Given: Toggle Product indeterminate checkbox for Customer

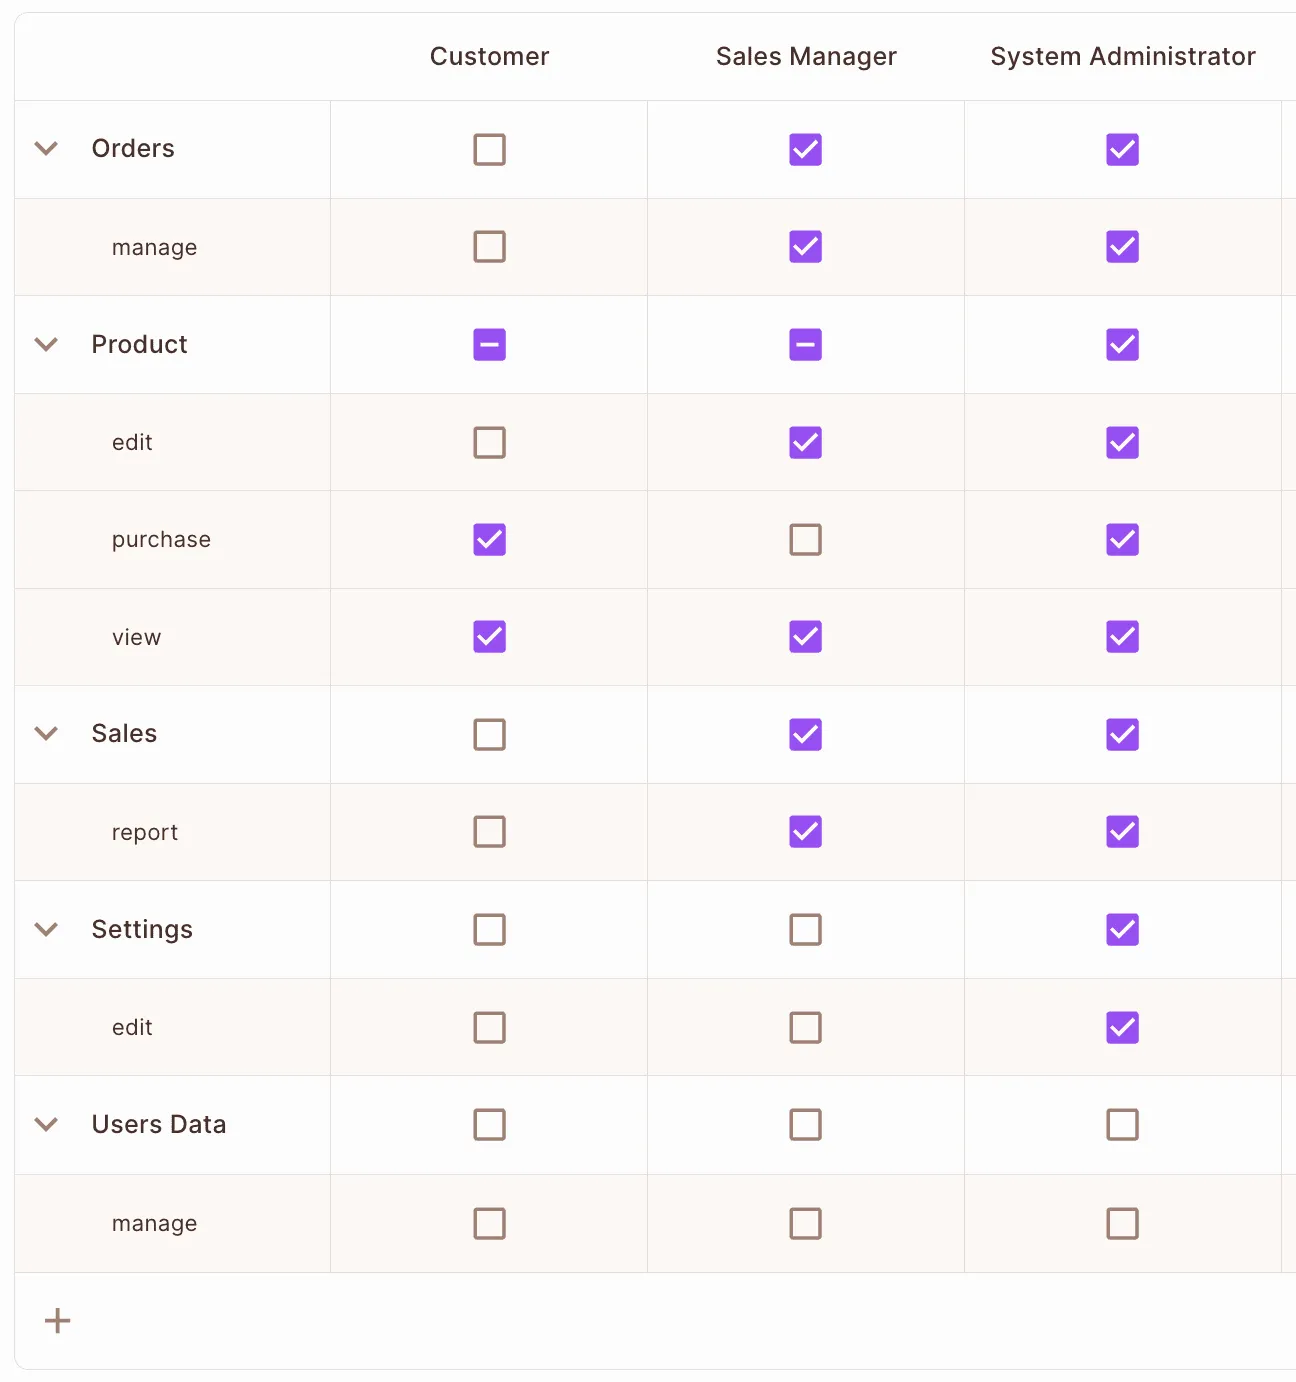Looking at the screenshot, I should tap(489, 345).
